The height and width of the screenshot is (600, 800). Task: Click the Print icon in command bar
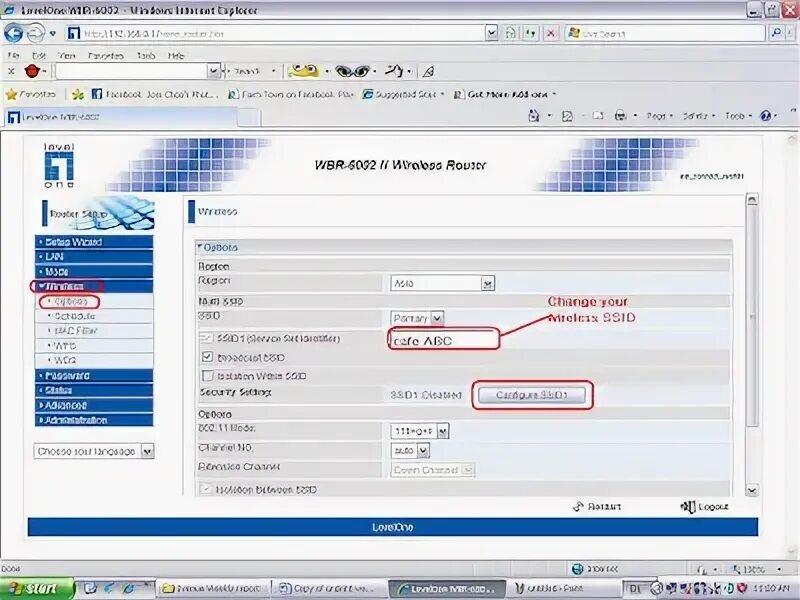tap(620, 116)
